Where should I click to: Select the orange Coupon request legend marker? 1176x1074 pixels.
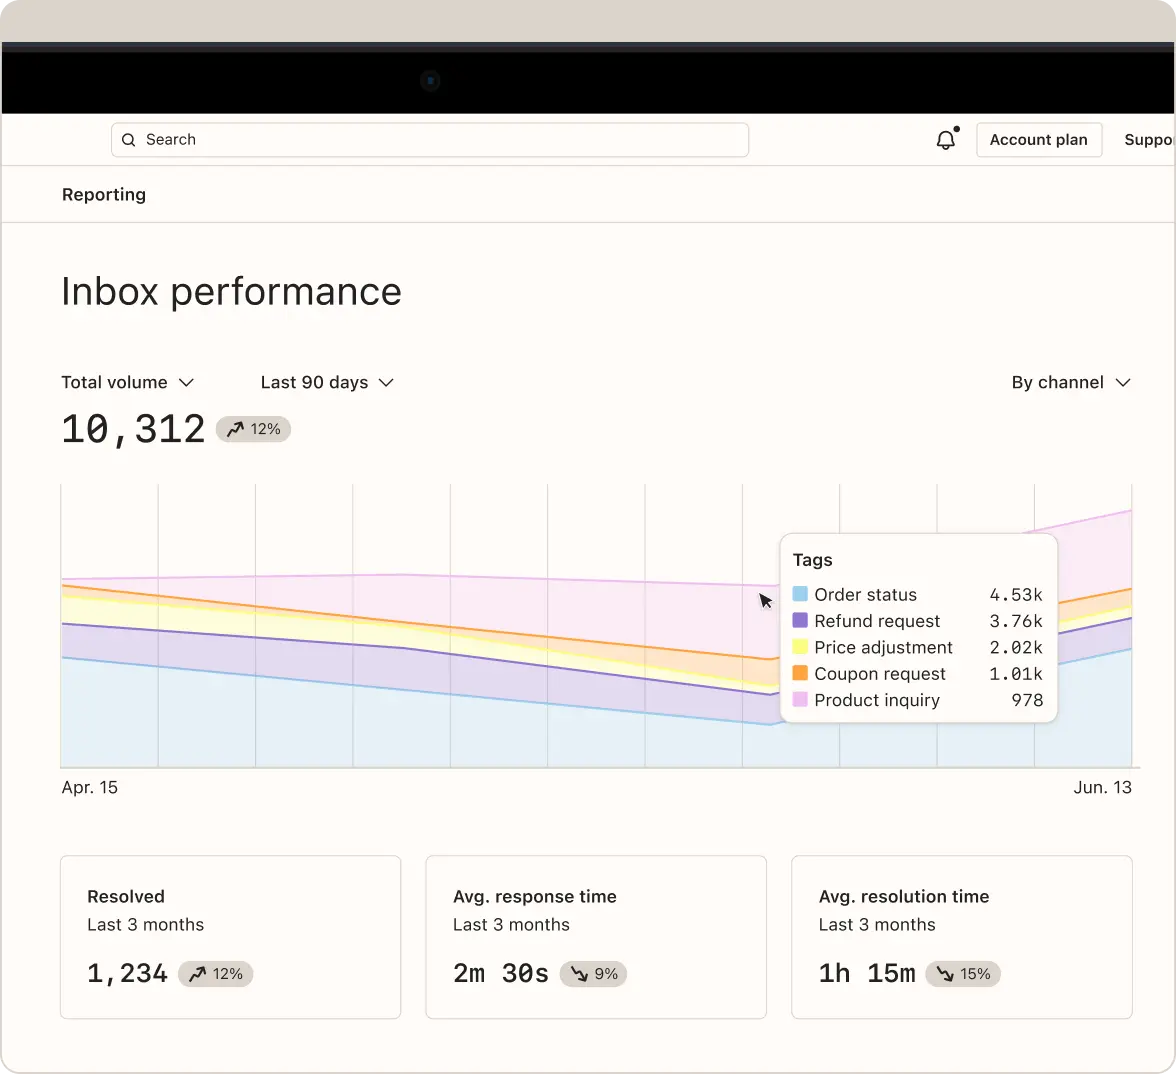(799, 673)
